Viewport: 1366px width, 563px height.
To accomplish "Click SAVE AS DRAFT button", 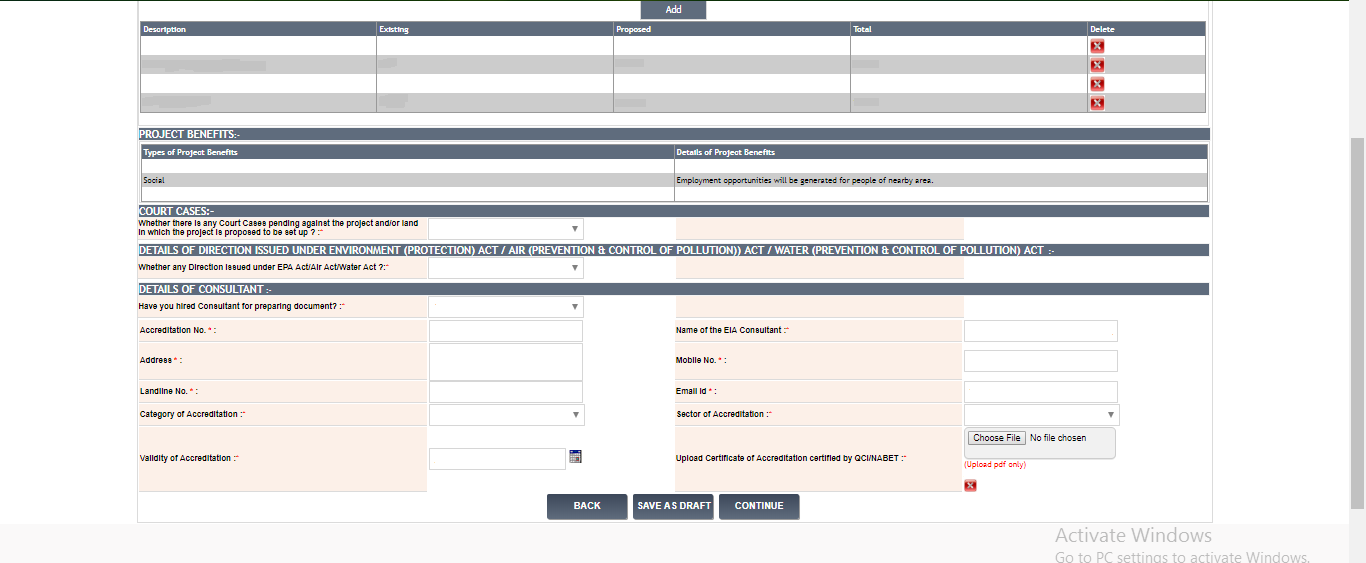I will click(674, 506).
